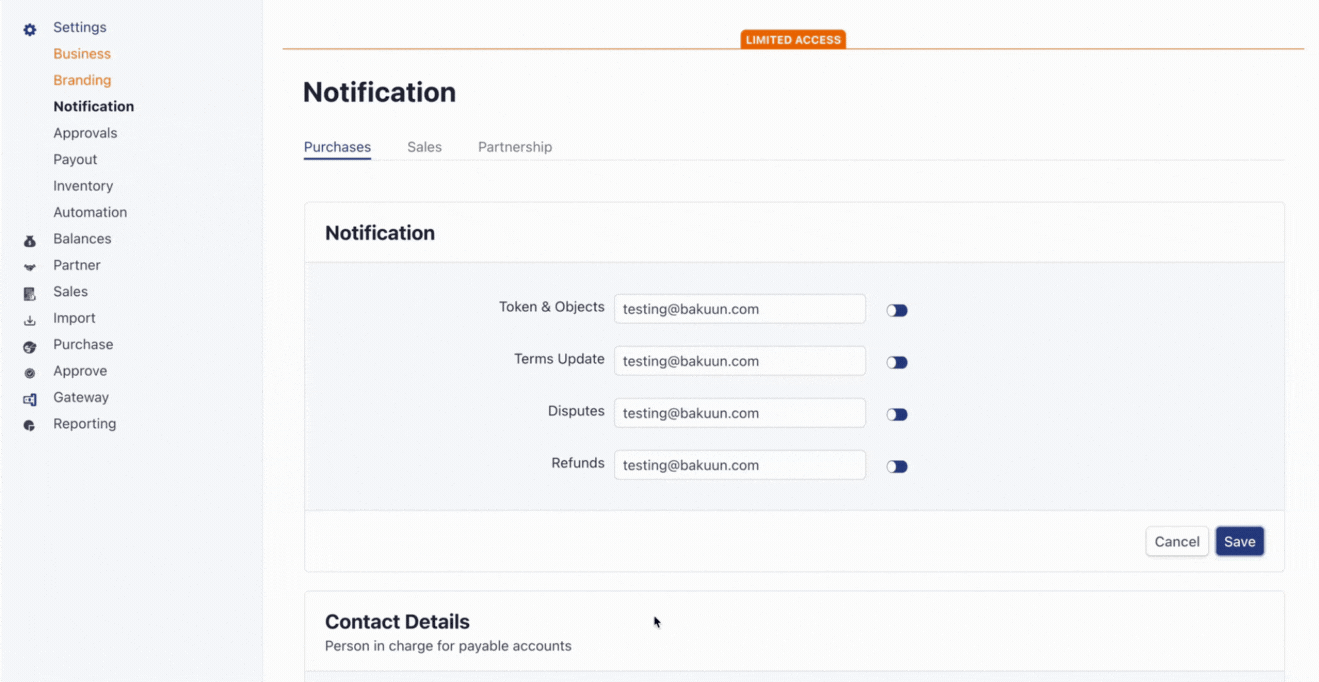The width and height of the screenshot is (1319, 682).
Task: Select the Sales document icon
Action: tap(29, 291)
